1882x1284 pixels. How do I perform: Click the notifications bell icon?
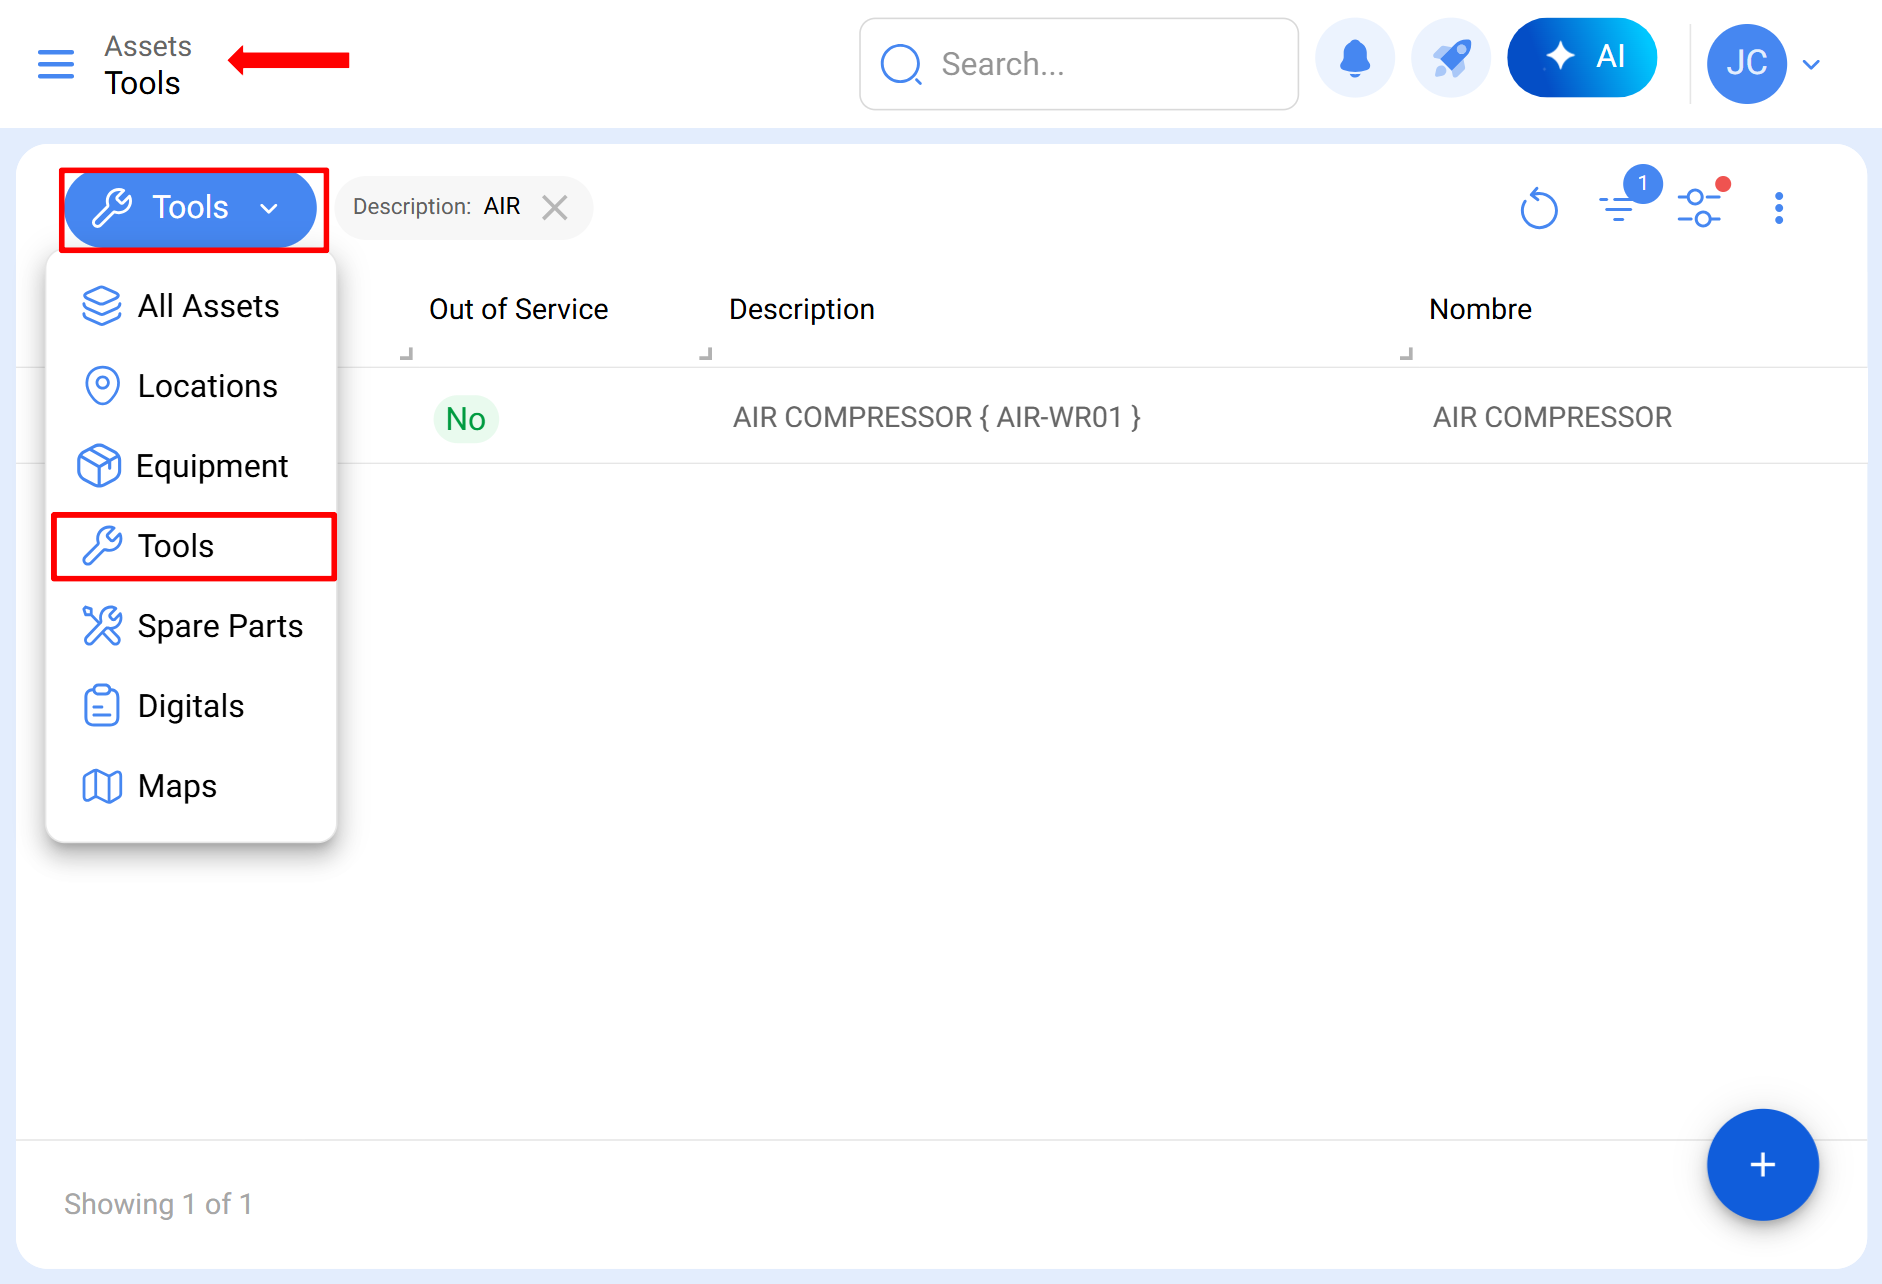click(1354, 59)
